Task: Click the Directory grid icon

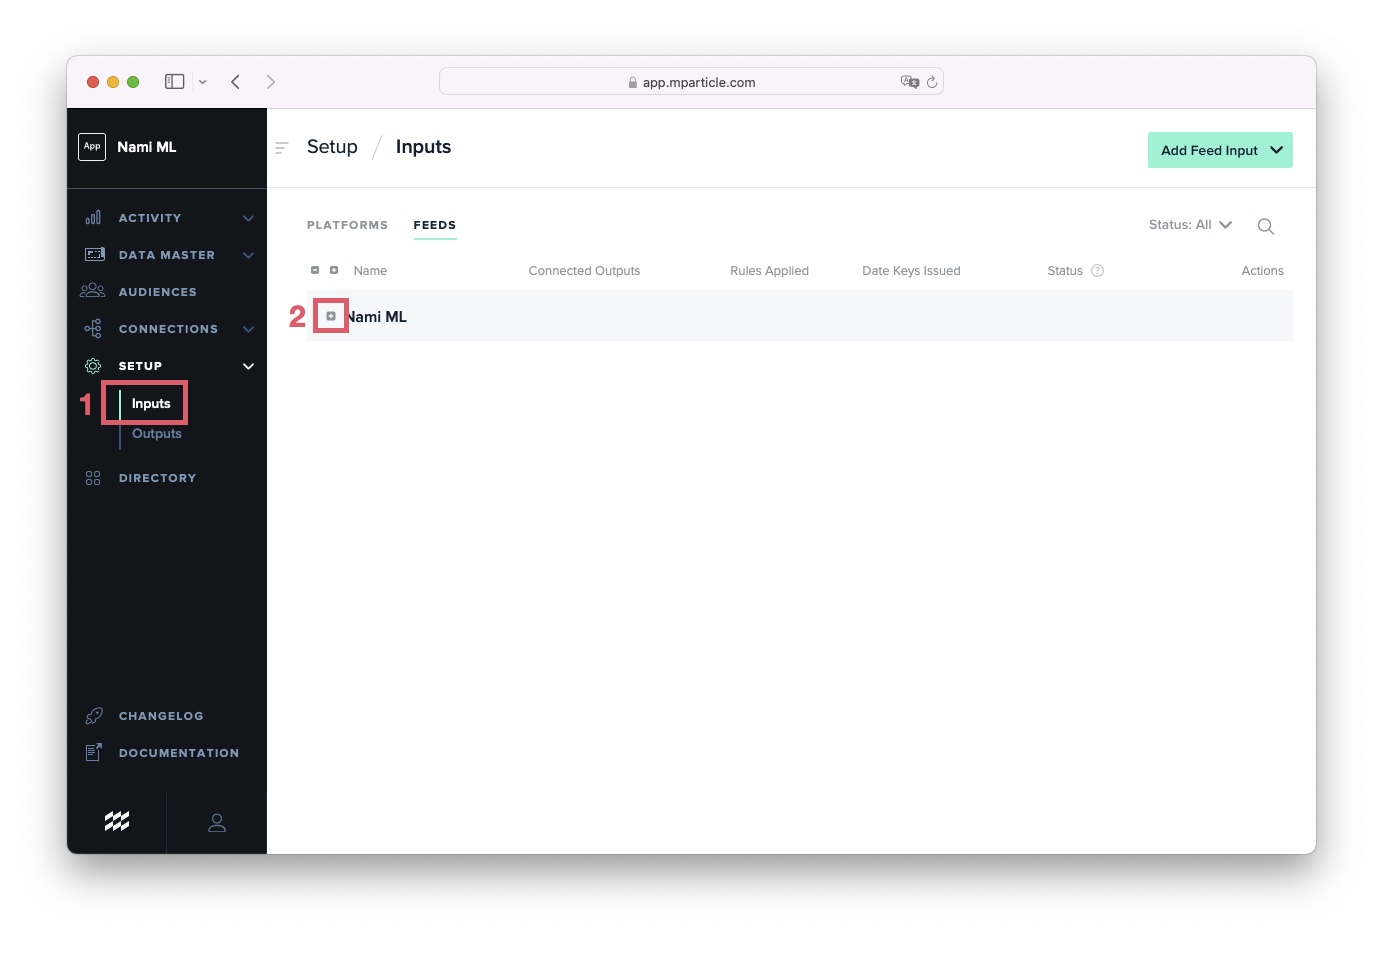Action: tap(93, 478)
